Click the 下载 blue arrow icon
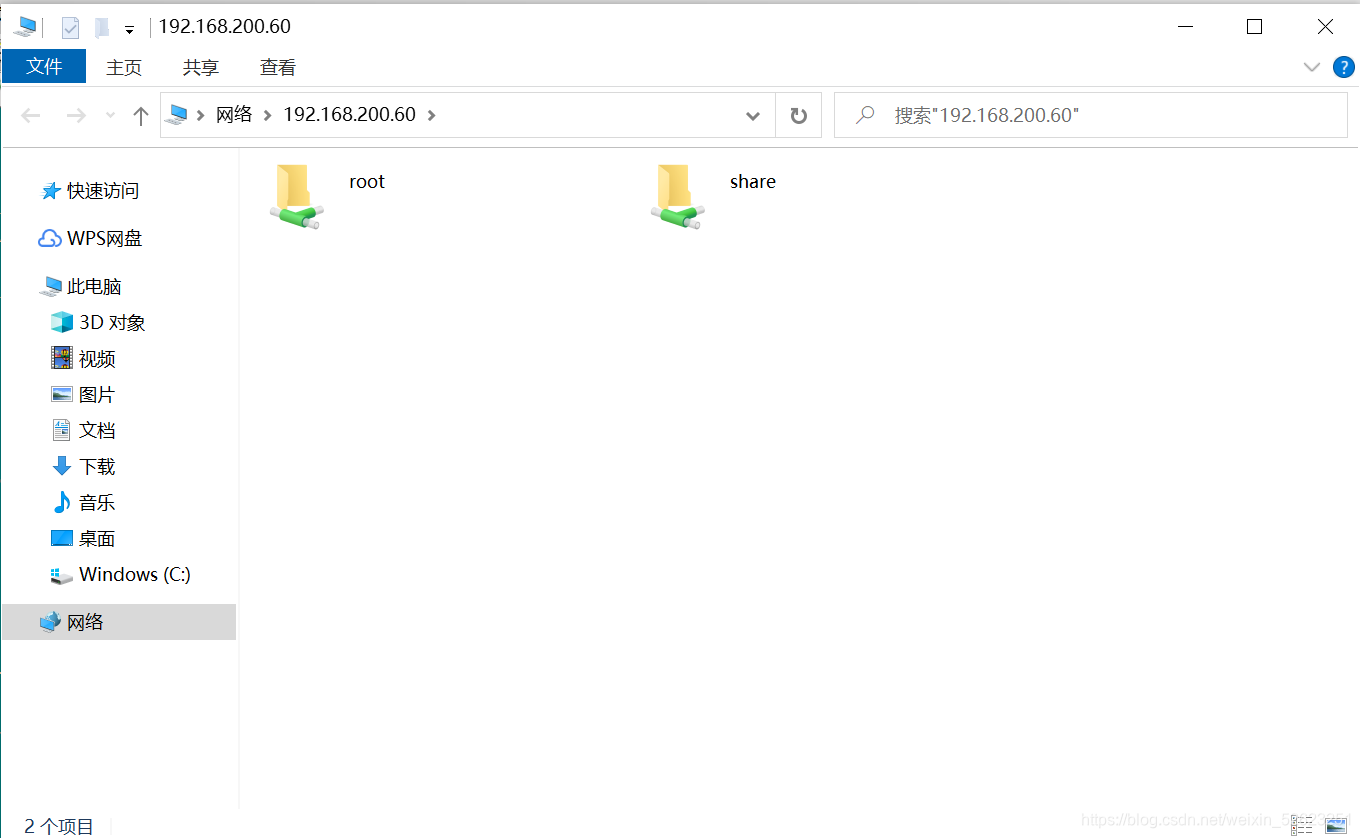 [x=62, y=466]
